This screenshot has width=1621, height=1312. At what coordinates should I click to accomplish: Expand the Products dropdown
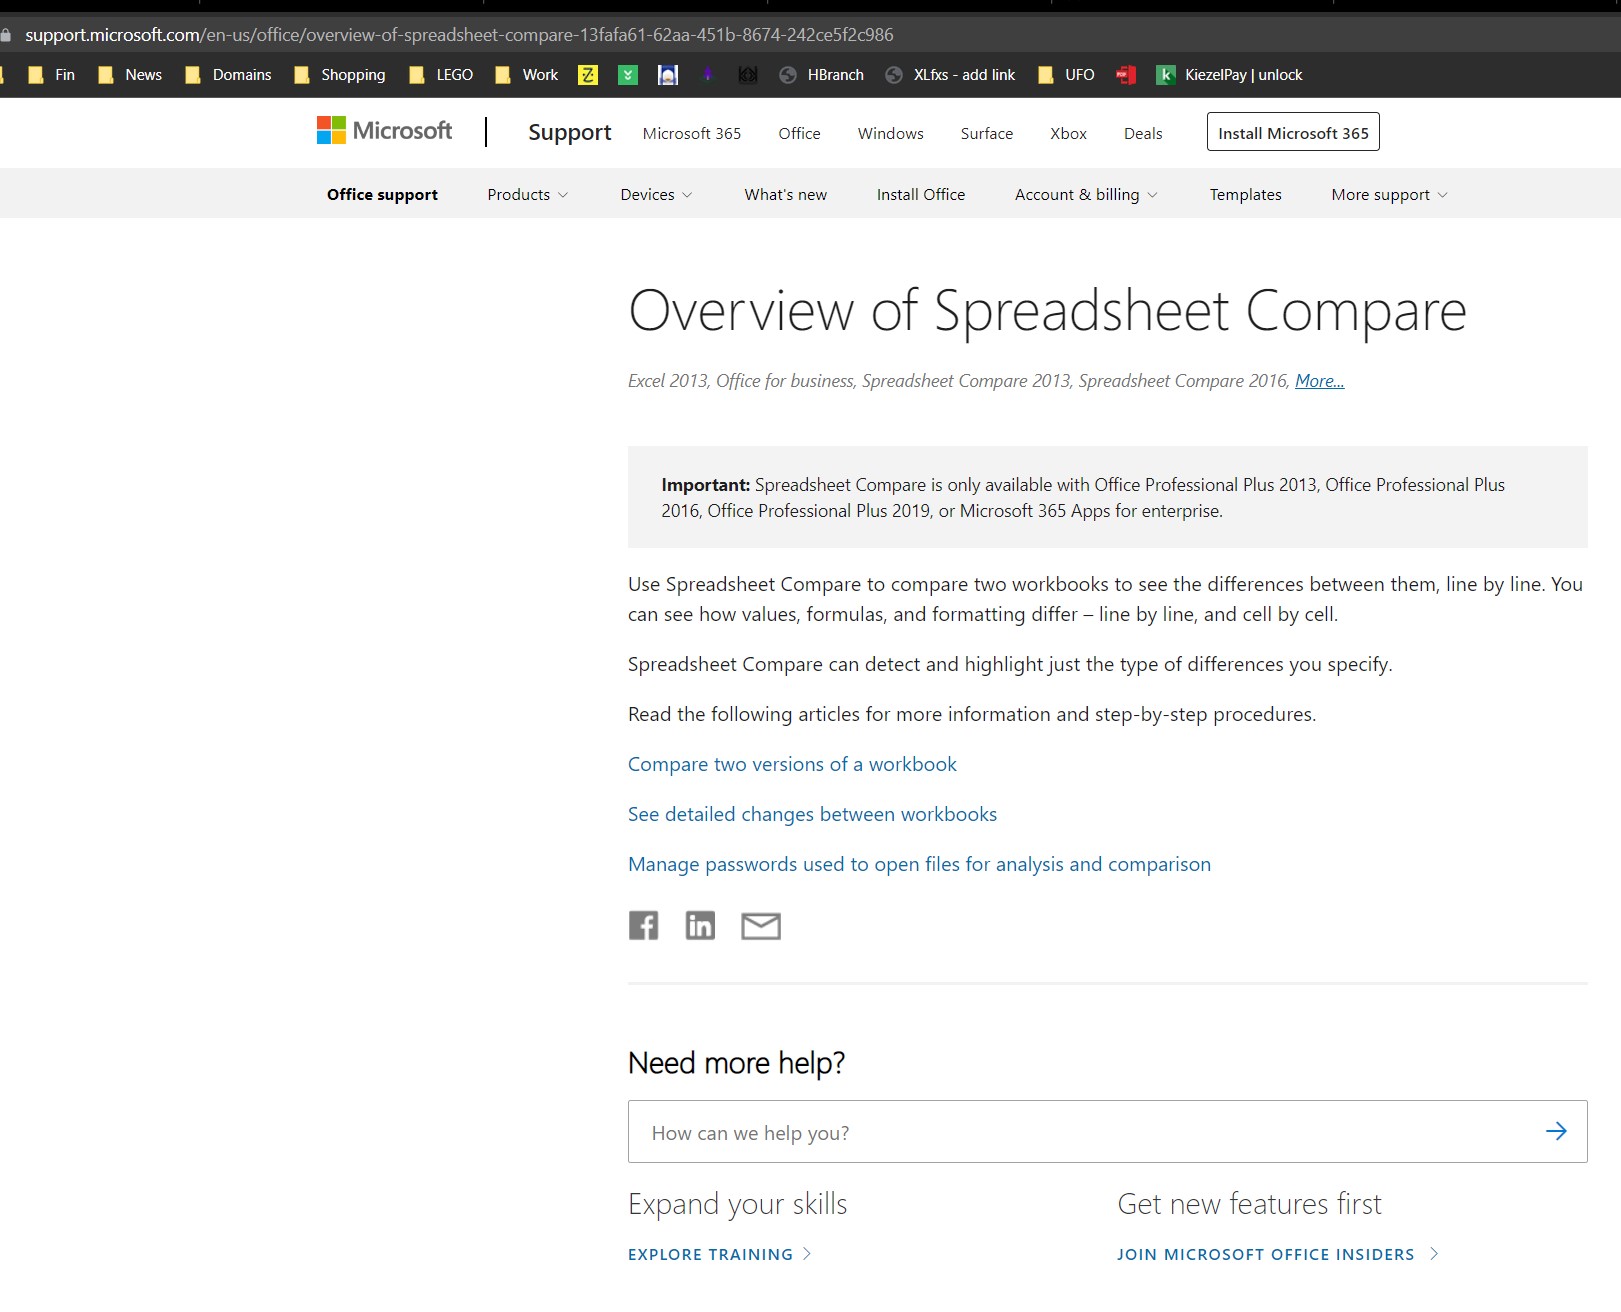click(x=527, y=194)
